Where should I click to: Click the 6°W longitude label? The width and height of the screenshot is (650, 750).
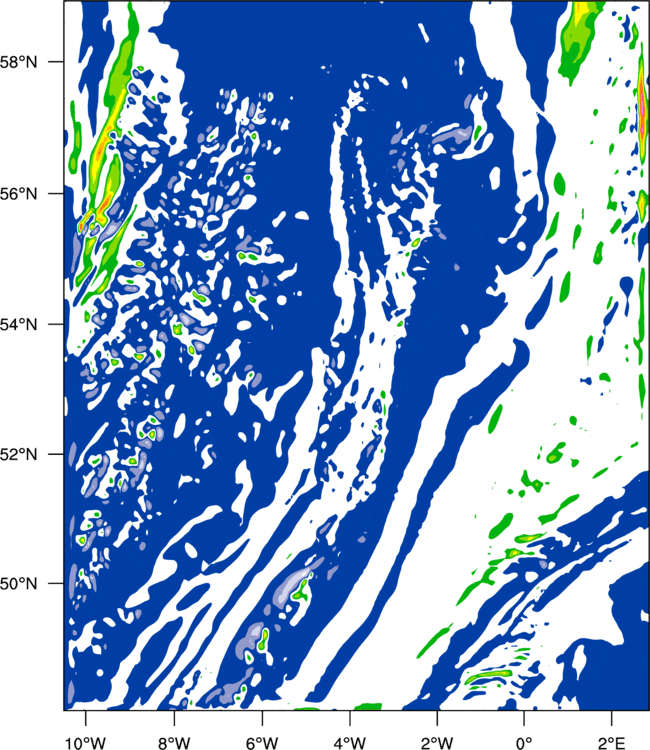[262, 743]
